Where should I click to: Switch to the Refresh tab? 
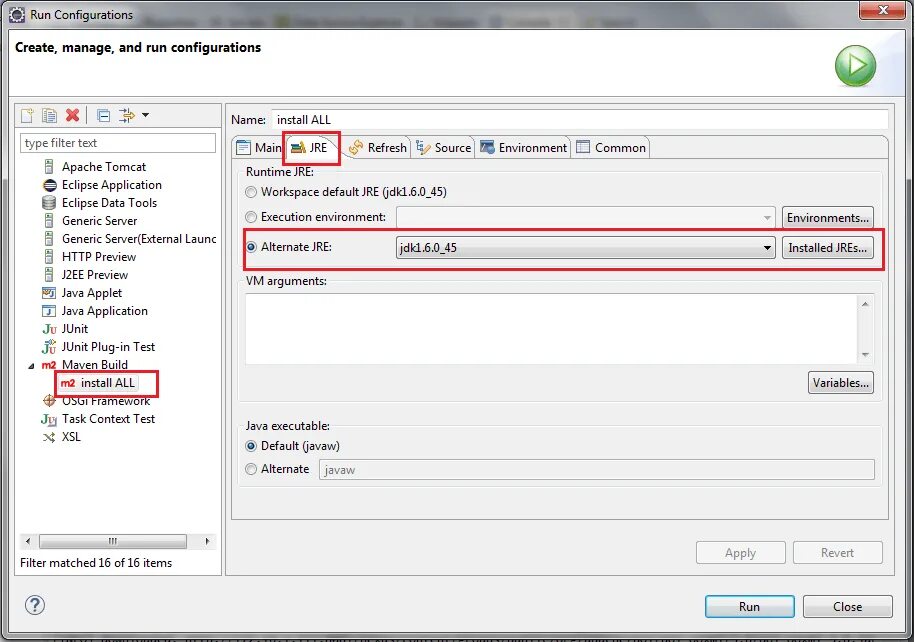pos(378,148)
